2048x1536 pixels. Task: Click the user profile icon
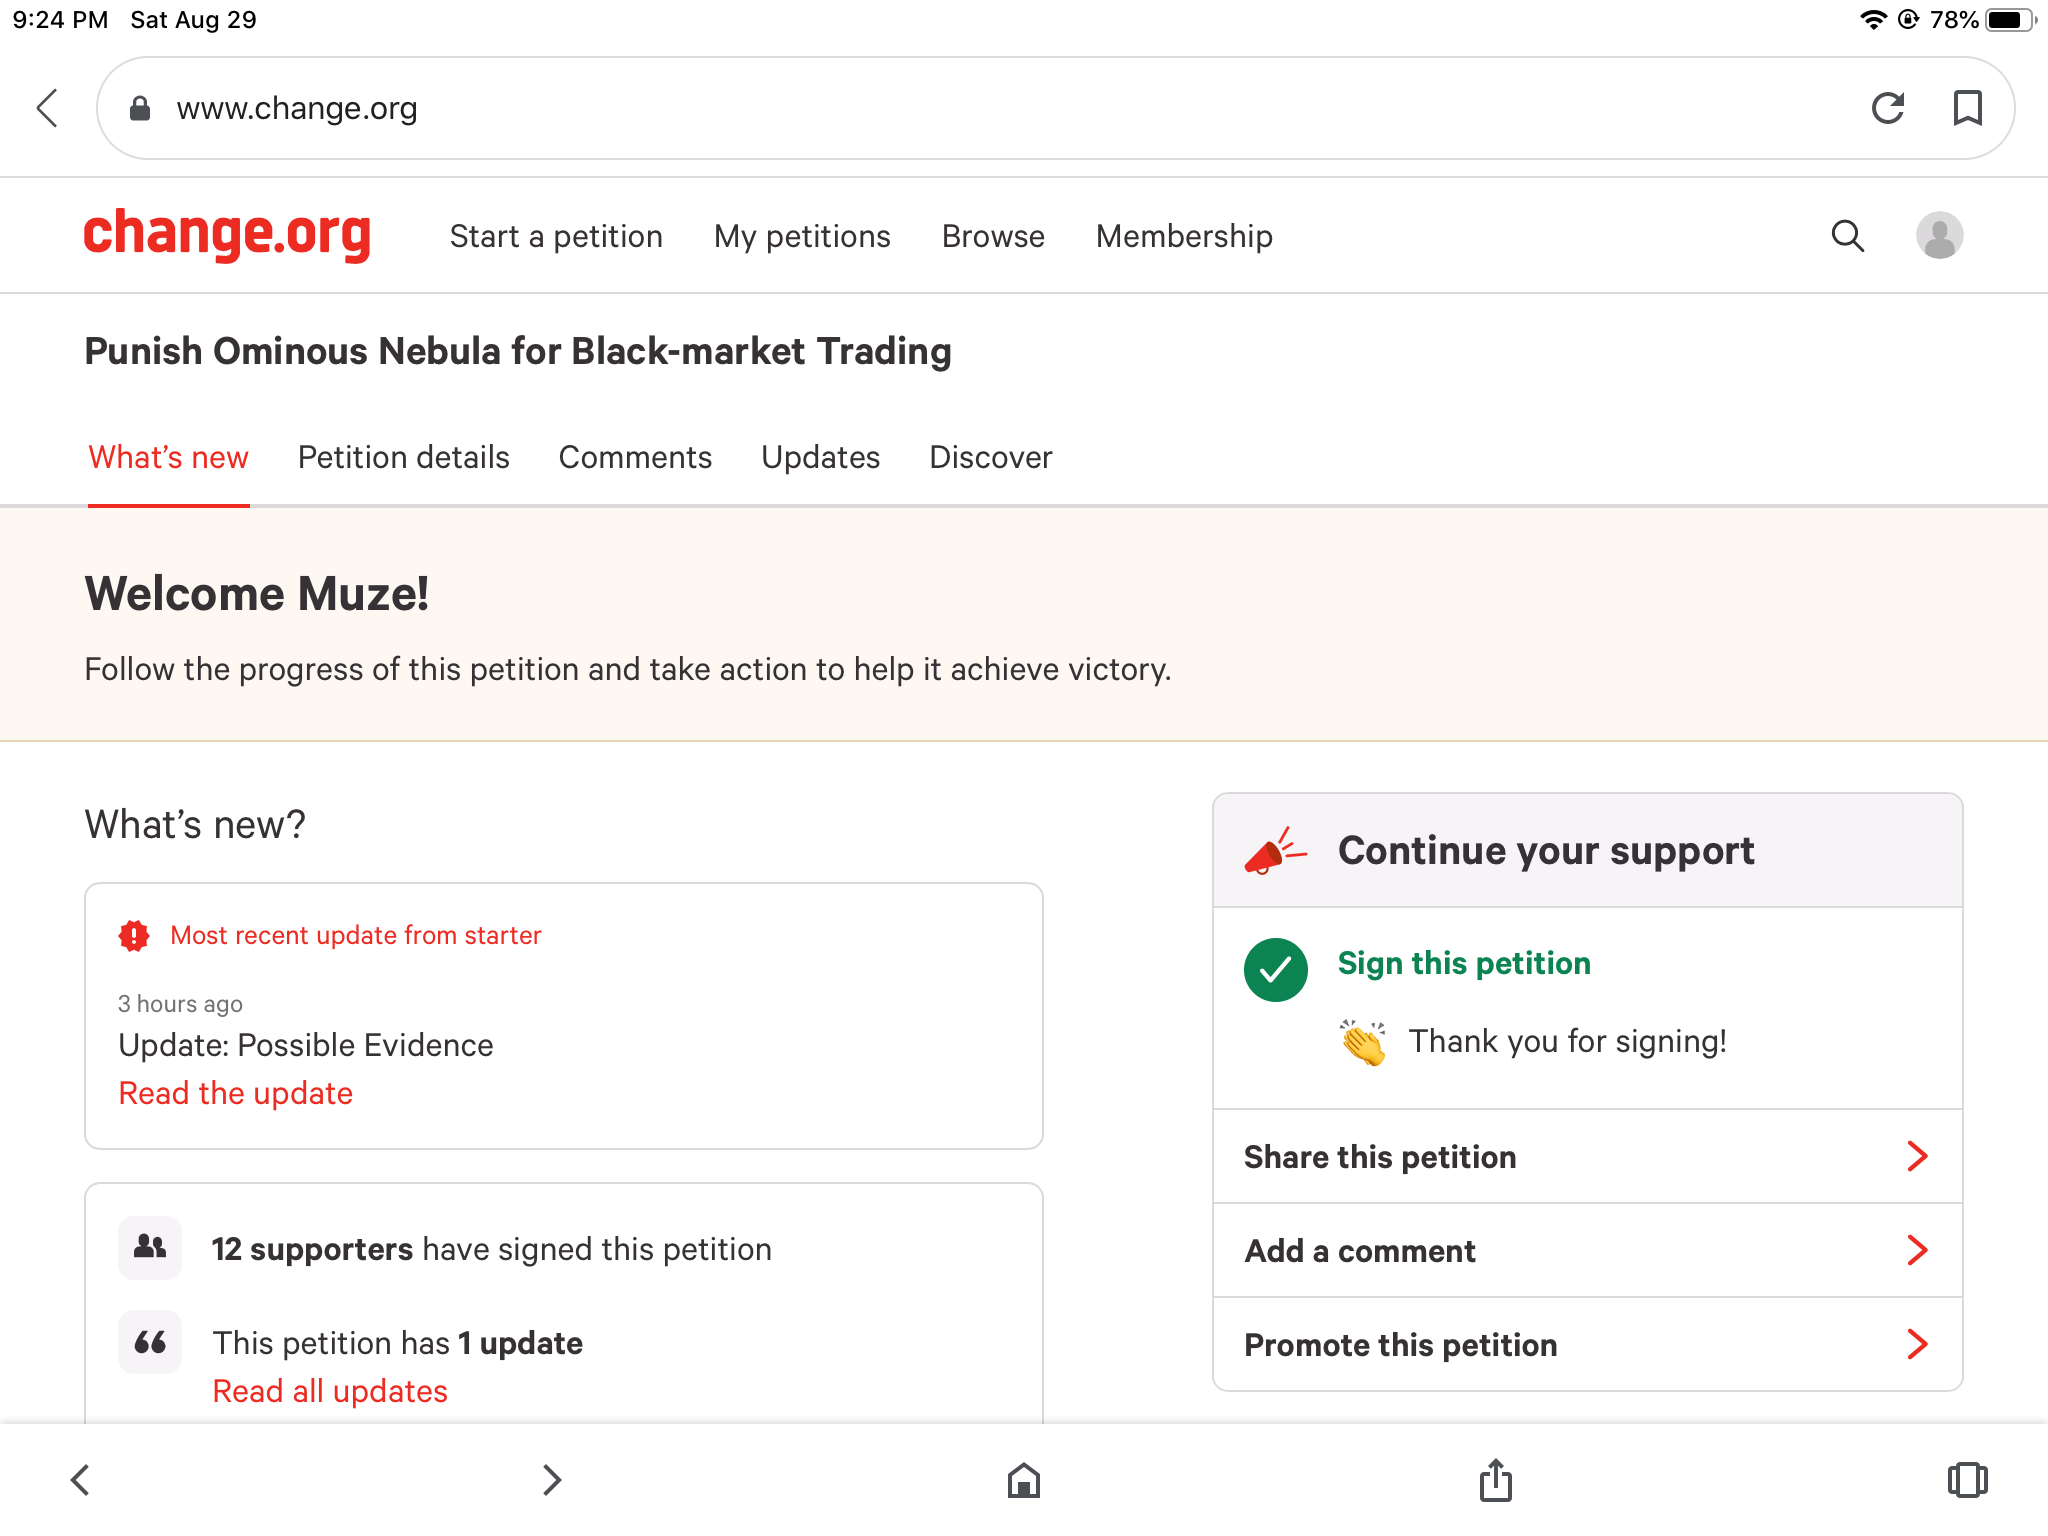(1937, 236)
